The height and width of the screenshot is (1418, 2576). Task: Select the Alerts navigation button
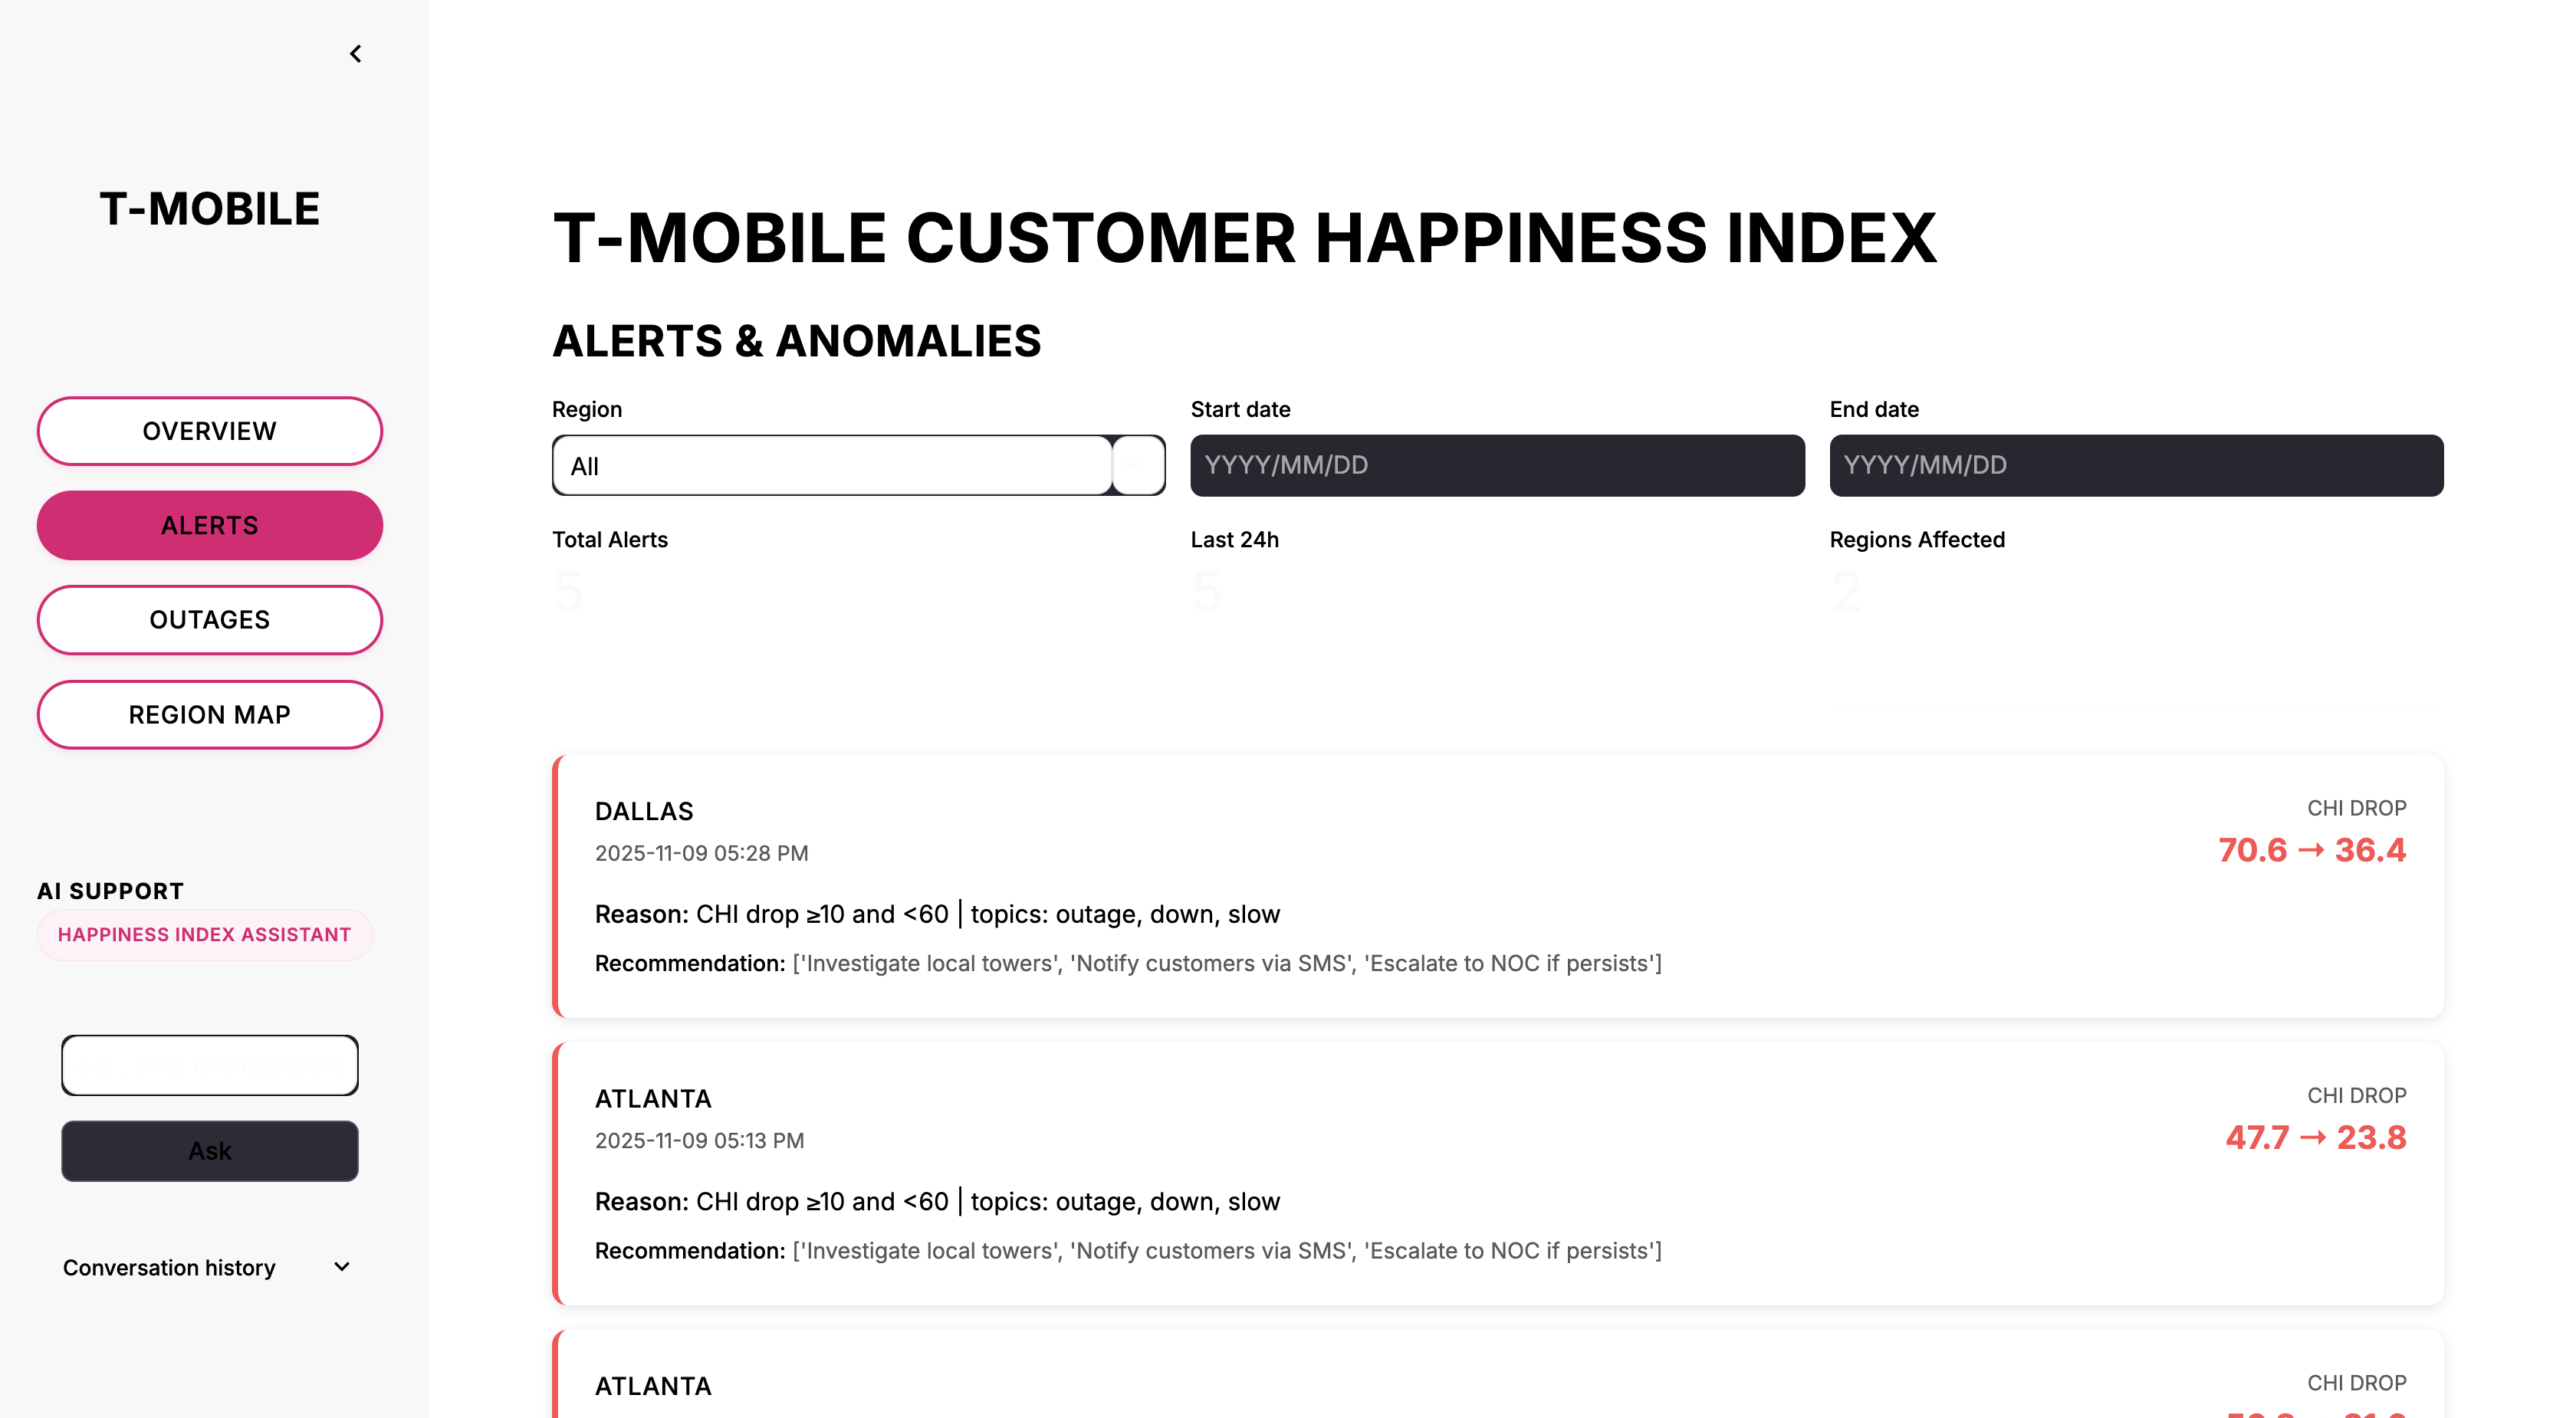tap(210, 525)
